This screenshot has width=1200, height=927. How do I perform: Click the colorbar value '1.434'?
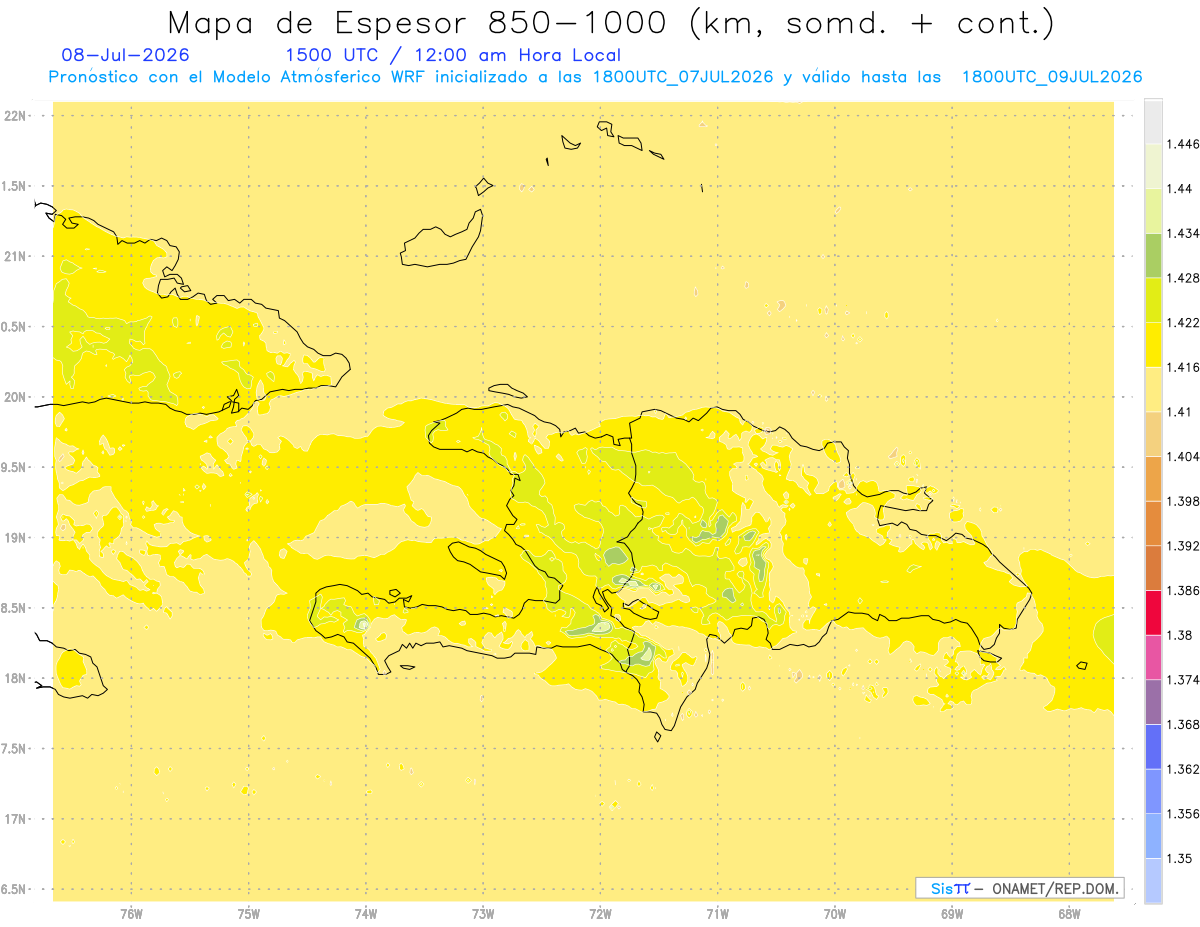pos(1182,233)
